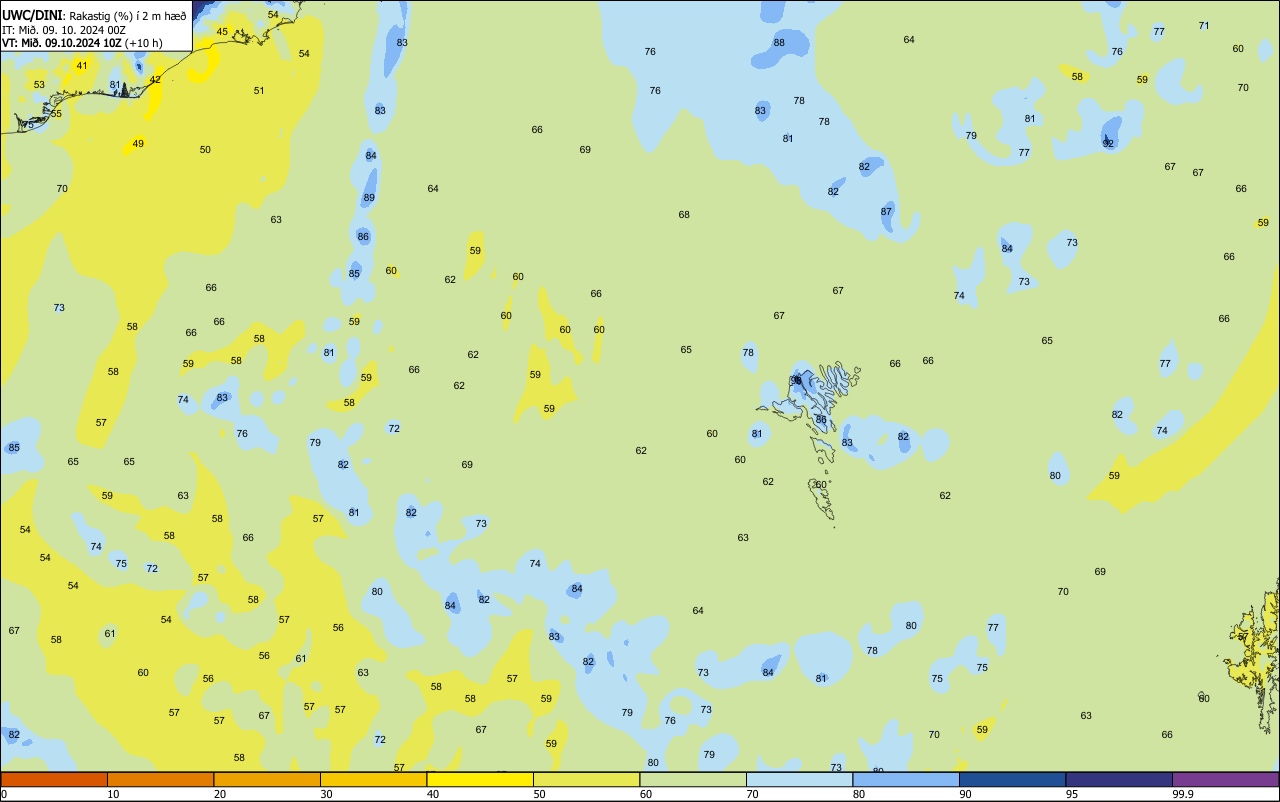
Task: Click the purple legend swatch above 99.9
Action: (1226, 779)
